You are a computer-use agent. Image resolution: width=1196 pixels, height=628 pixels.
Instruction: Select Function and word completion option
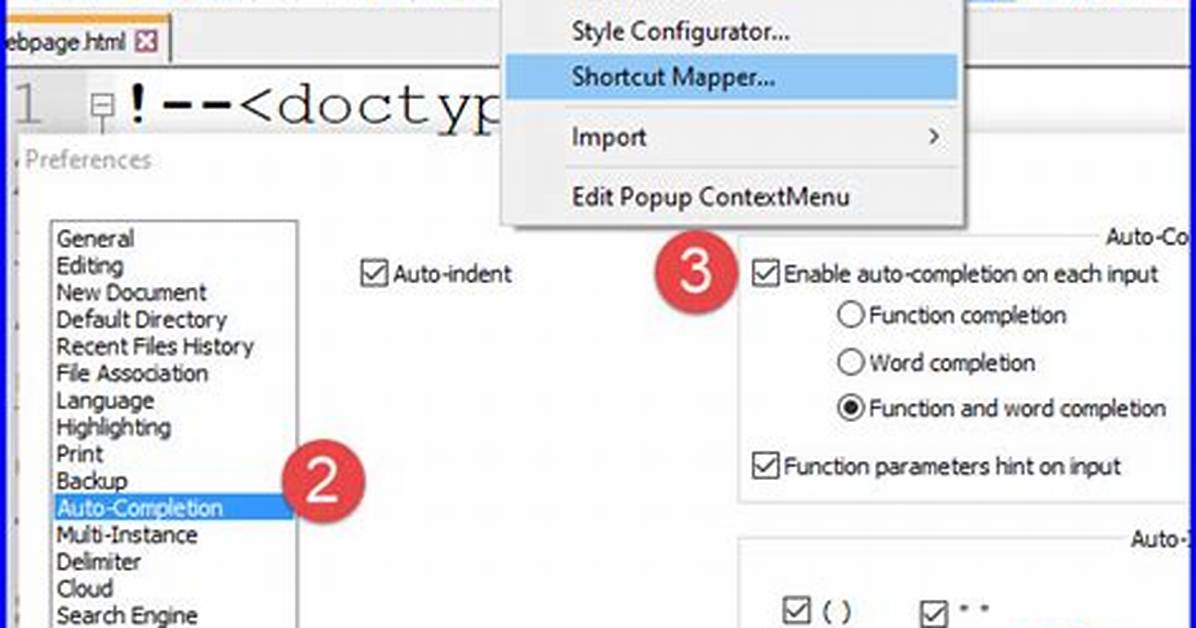850,408
